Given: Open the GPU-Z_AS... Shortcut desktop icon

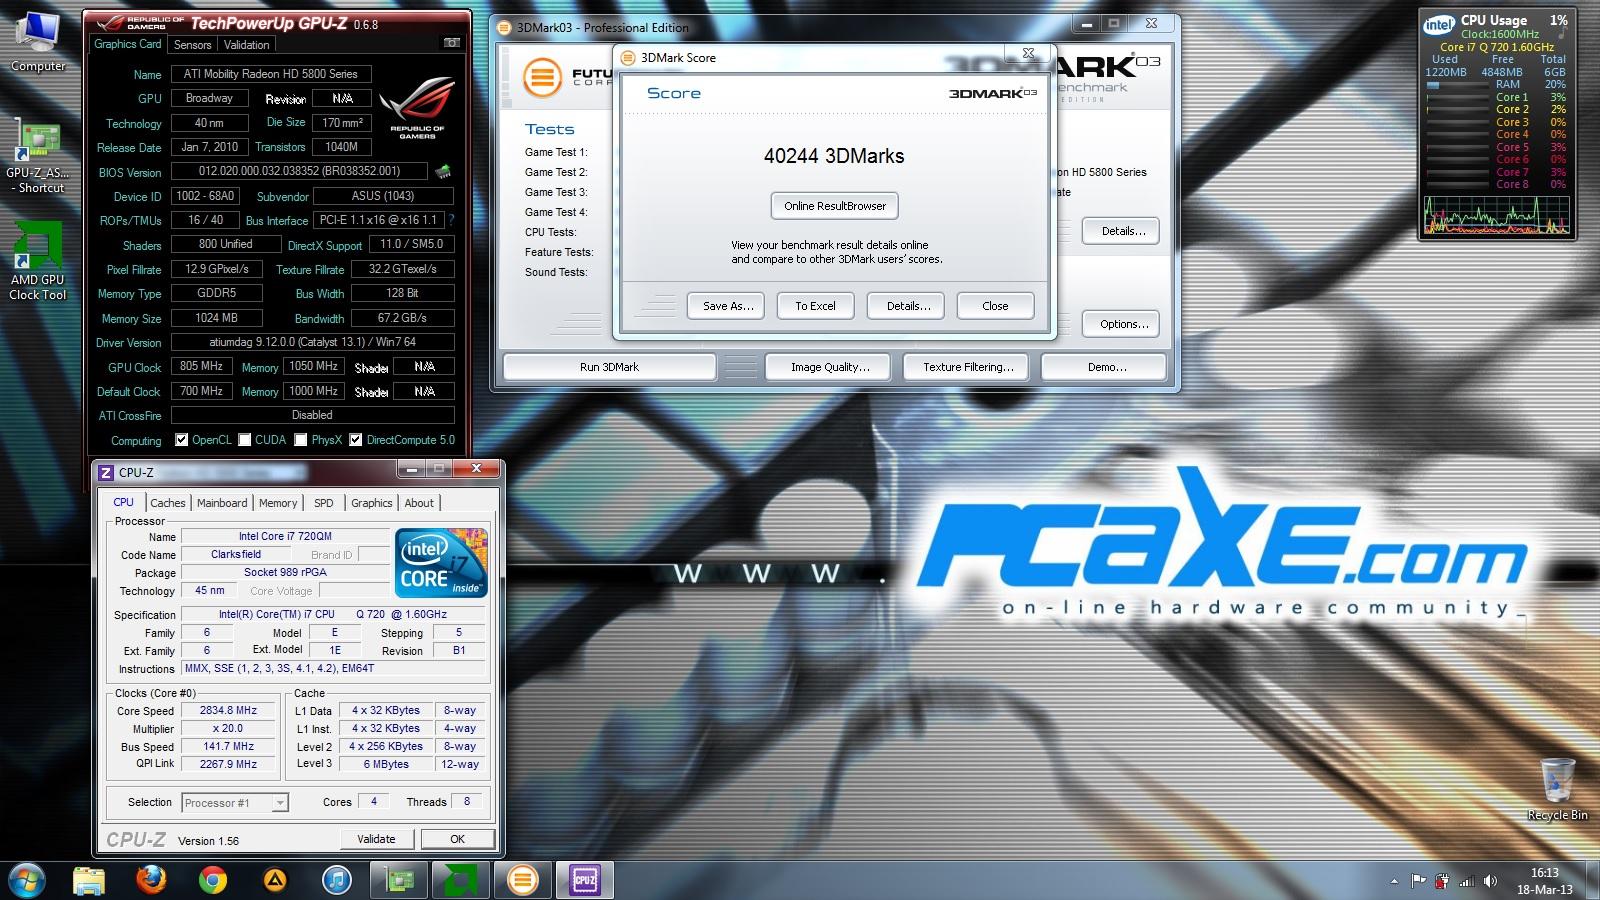Looking at the screenshot, I should (x=38, y=155).
